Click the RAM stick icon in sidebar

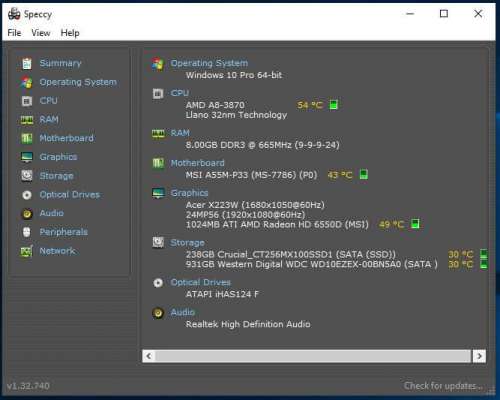pyautogui.click(x=27, y=120)
